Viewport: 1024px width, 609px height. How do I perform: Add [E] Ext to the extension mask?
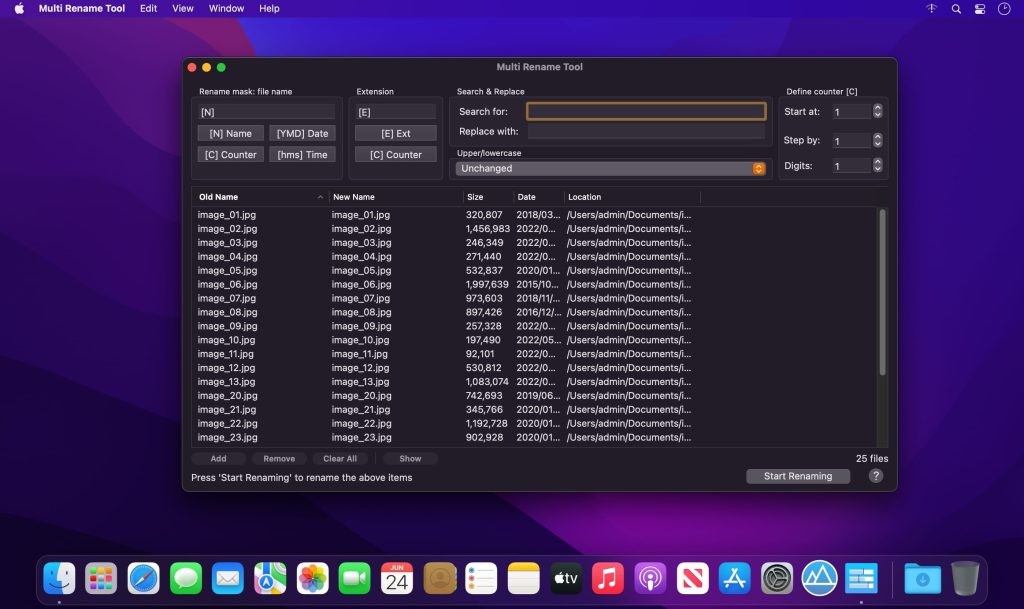point(395,132)
